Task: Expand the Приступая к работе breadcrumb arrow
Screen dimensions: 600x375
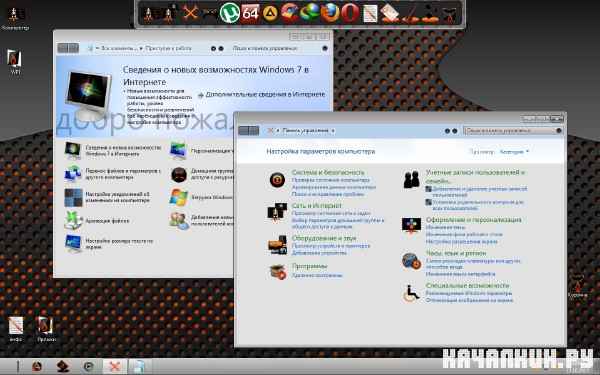Action: pos(141,49)
